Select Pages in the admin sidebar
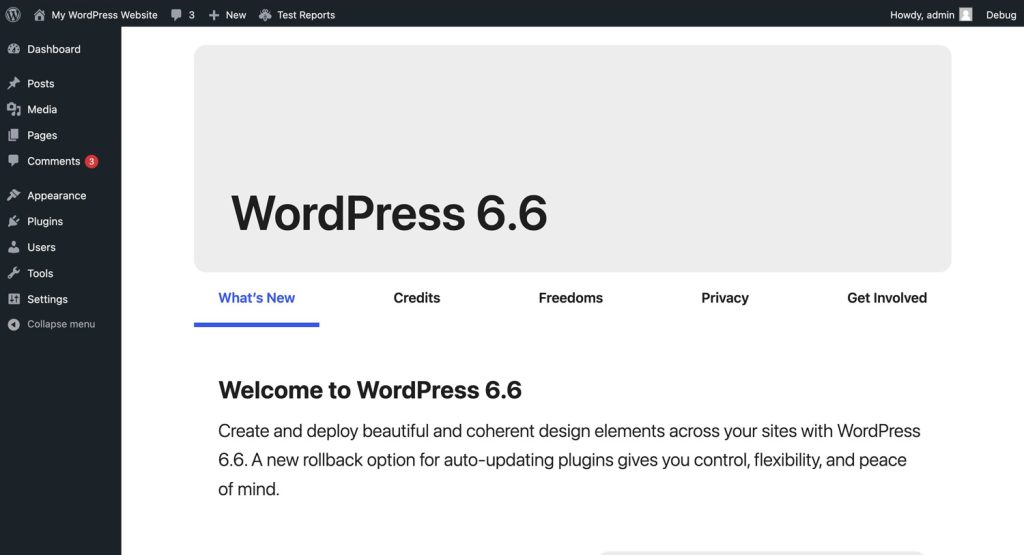This screenshot has width=1024, height=555. pyautogui.click(x=42, y=135)
